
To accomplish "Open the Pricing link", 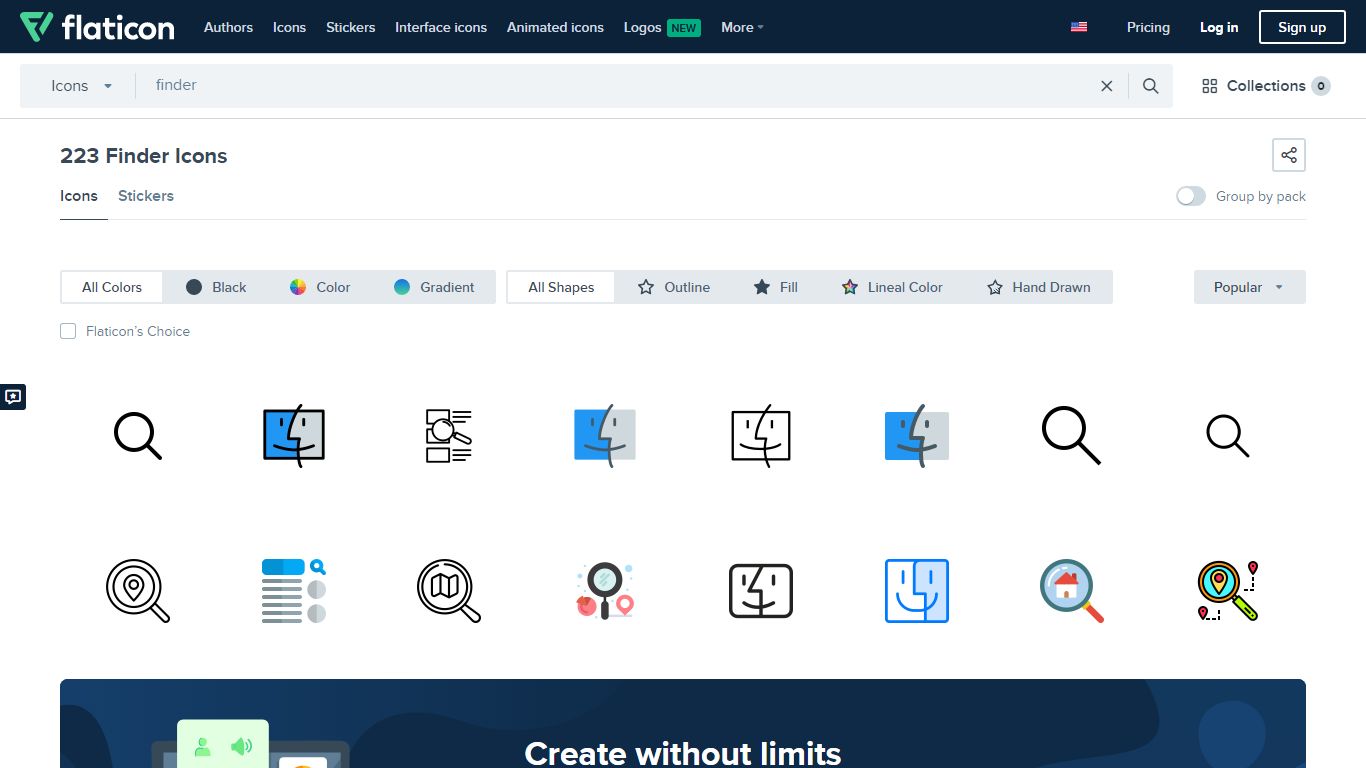I will pos(1148,27).
